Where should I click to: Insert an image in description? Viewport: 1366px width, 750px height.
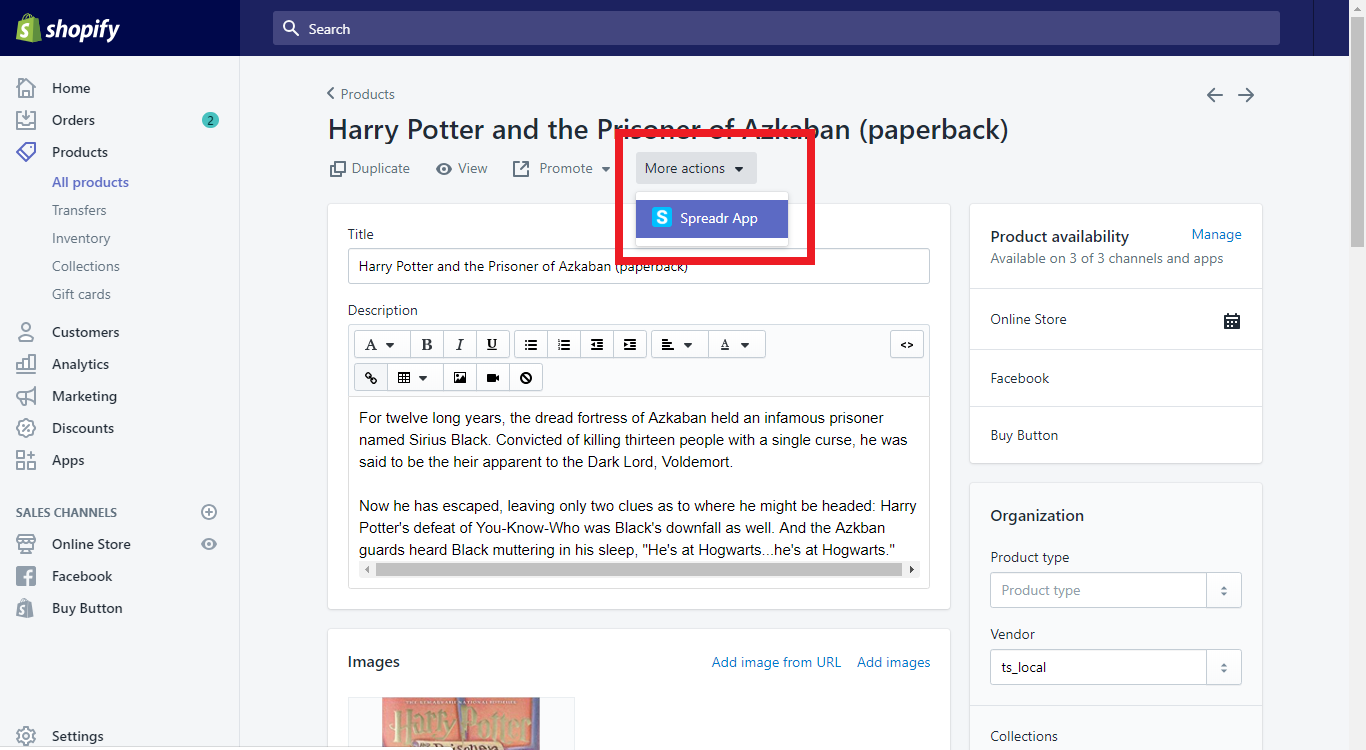459,377
